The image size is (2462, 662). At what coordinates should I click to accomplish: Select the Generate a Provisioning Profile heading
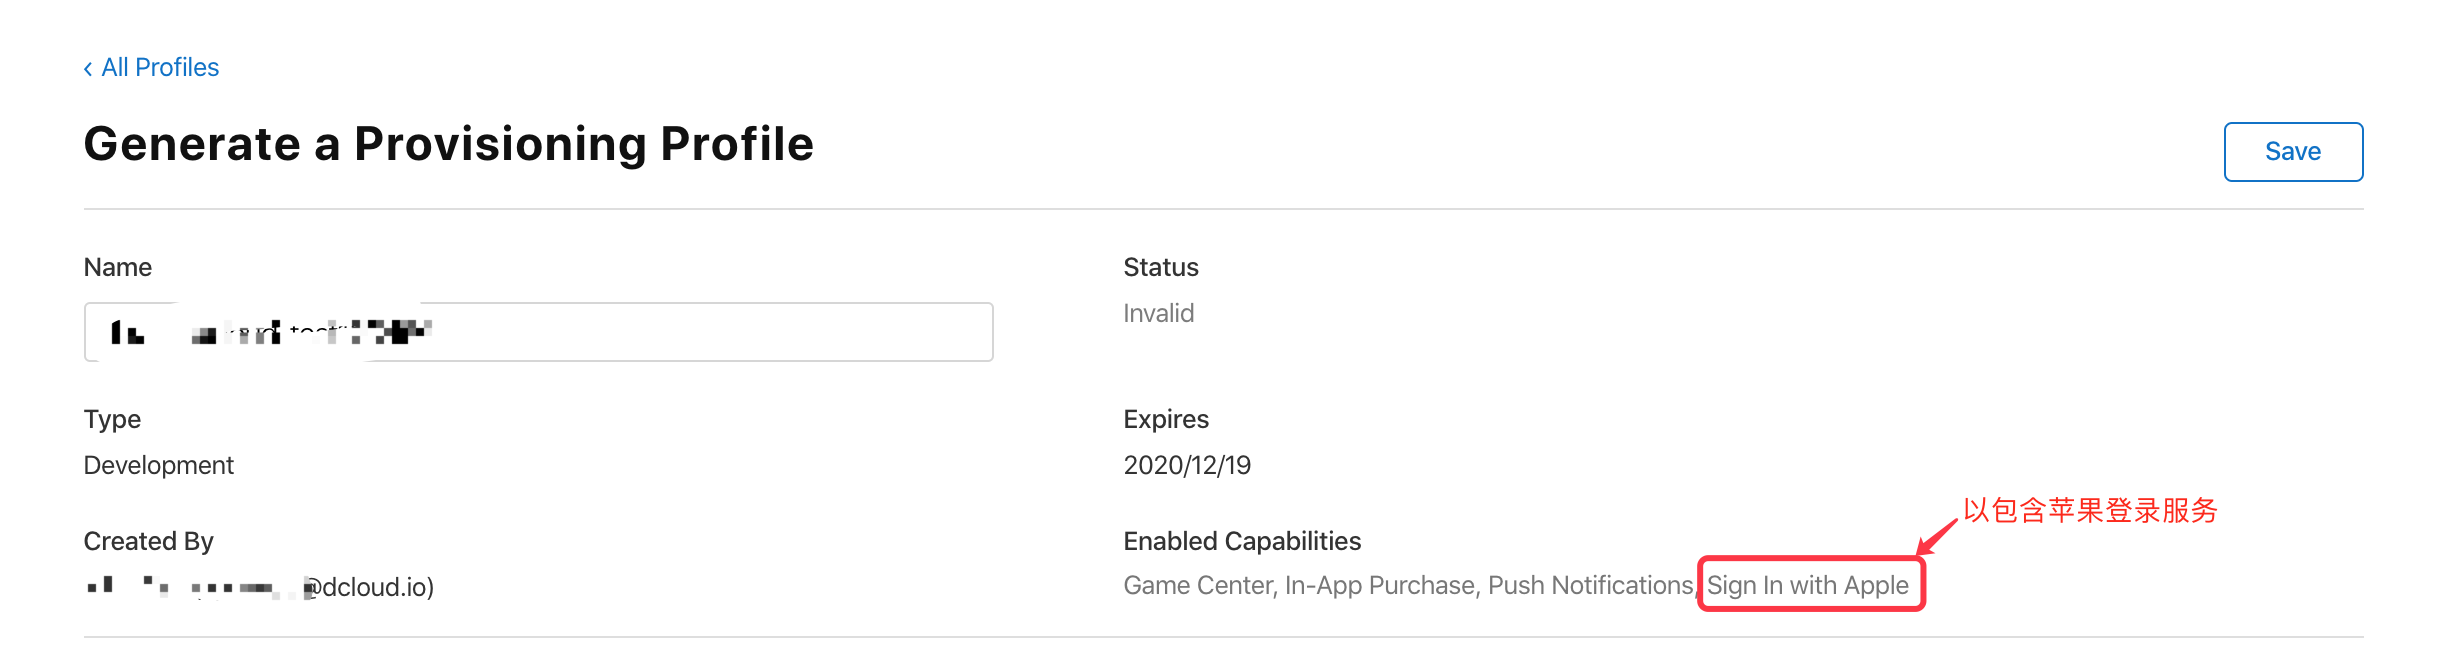(x=449, y=144)
